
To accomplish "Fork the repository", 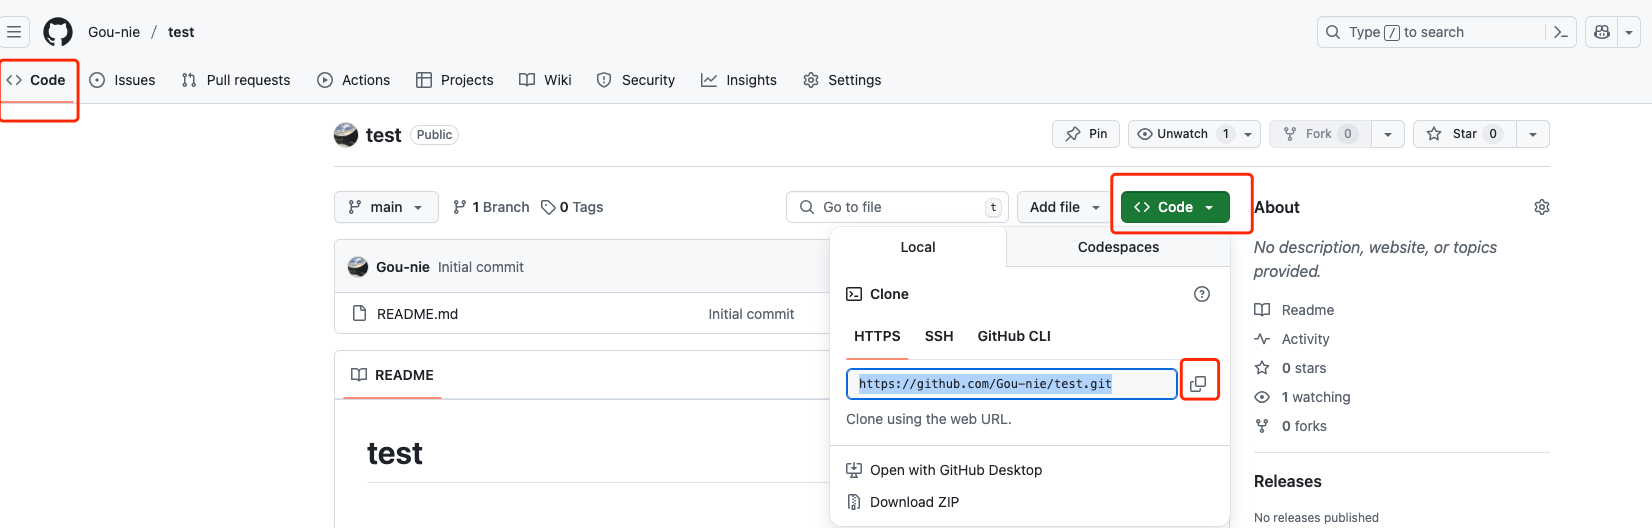I will click(x=1320, y=134).
